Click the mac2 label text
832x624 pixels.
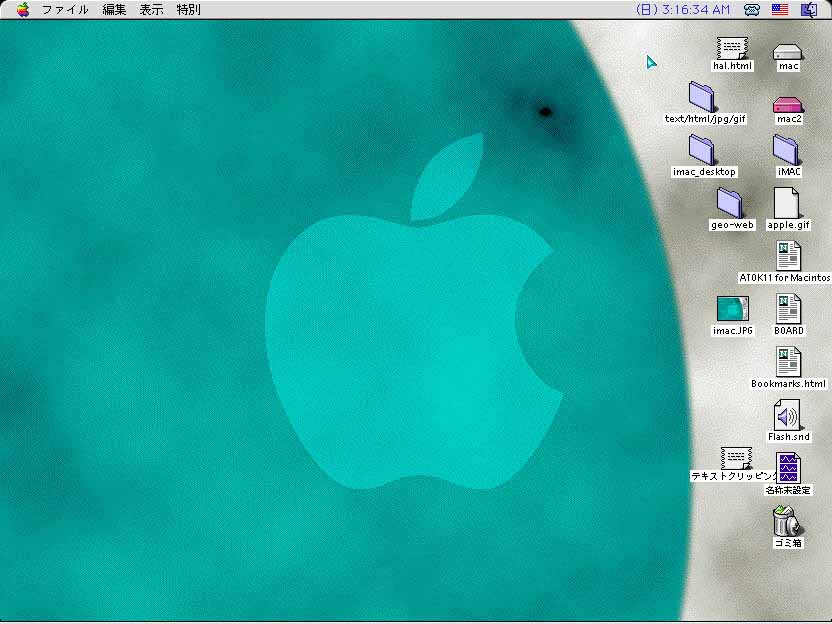point(788,119)
